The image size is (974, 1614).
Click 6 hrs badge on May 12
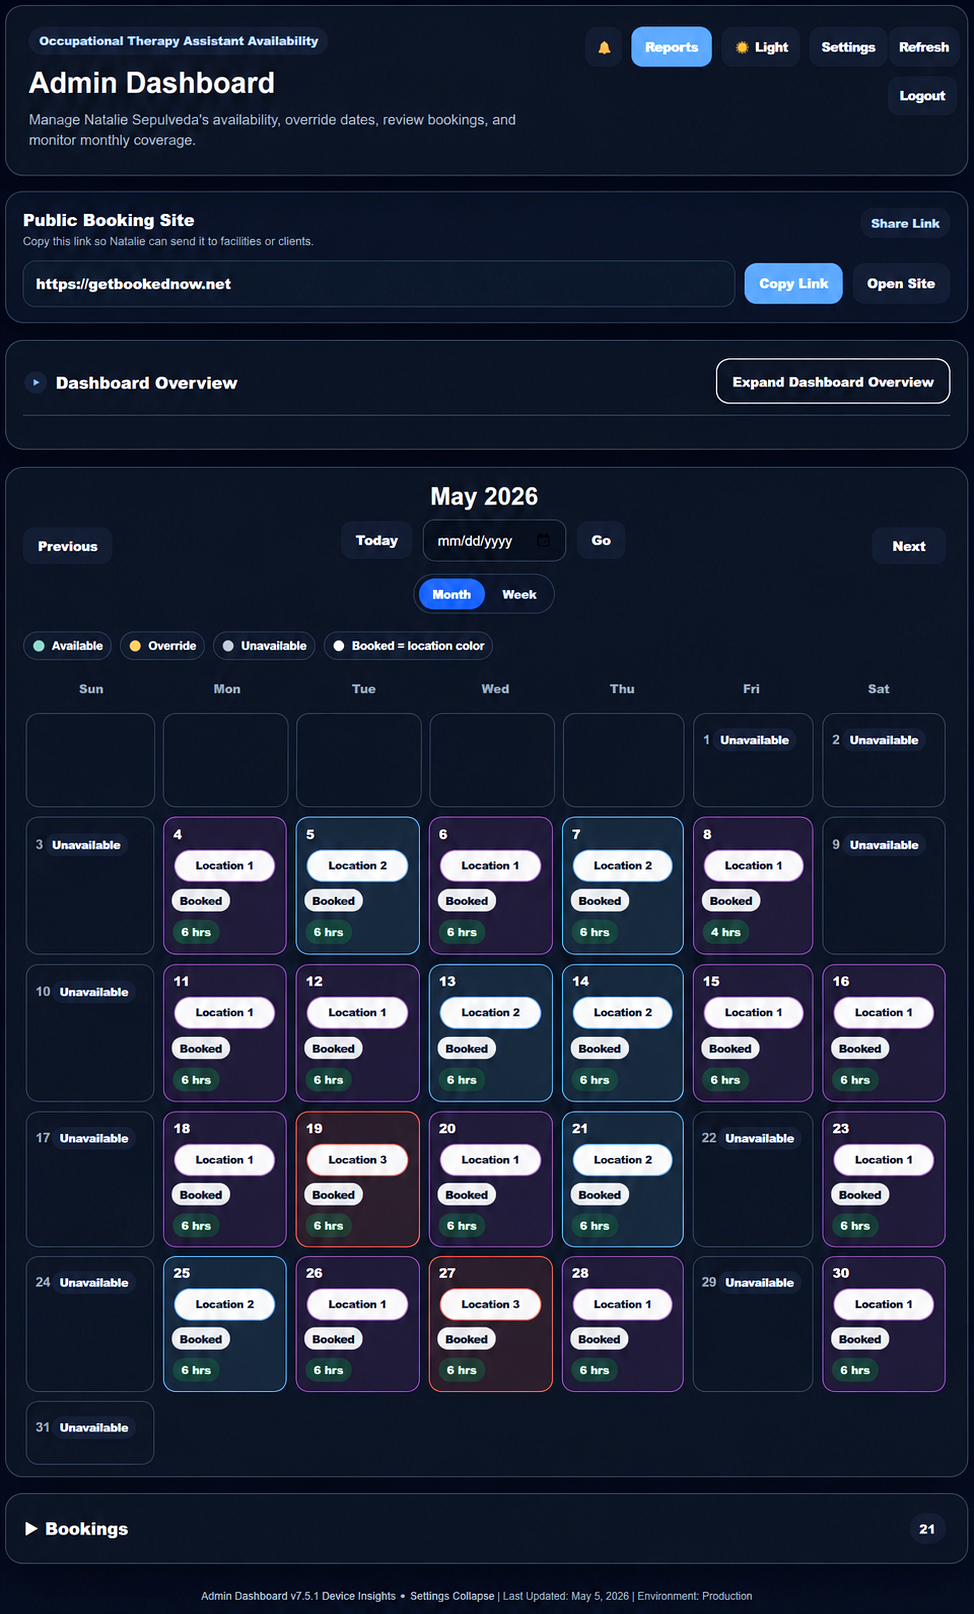click(328, 1080)
